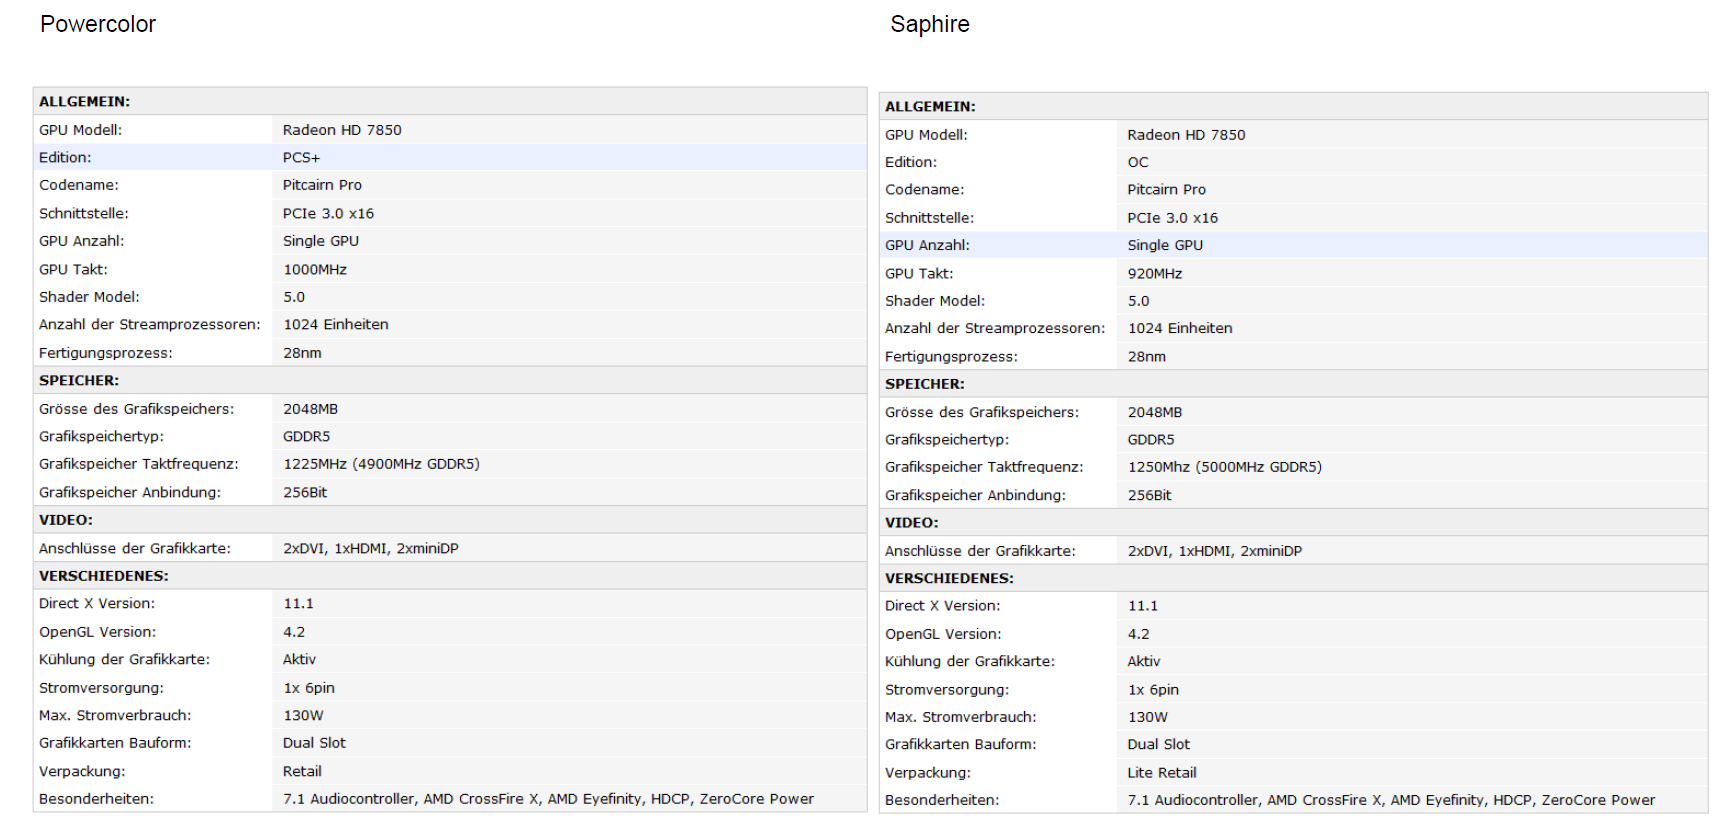Click Powercolor ALLGEMEIN section header

point(84,102)
